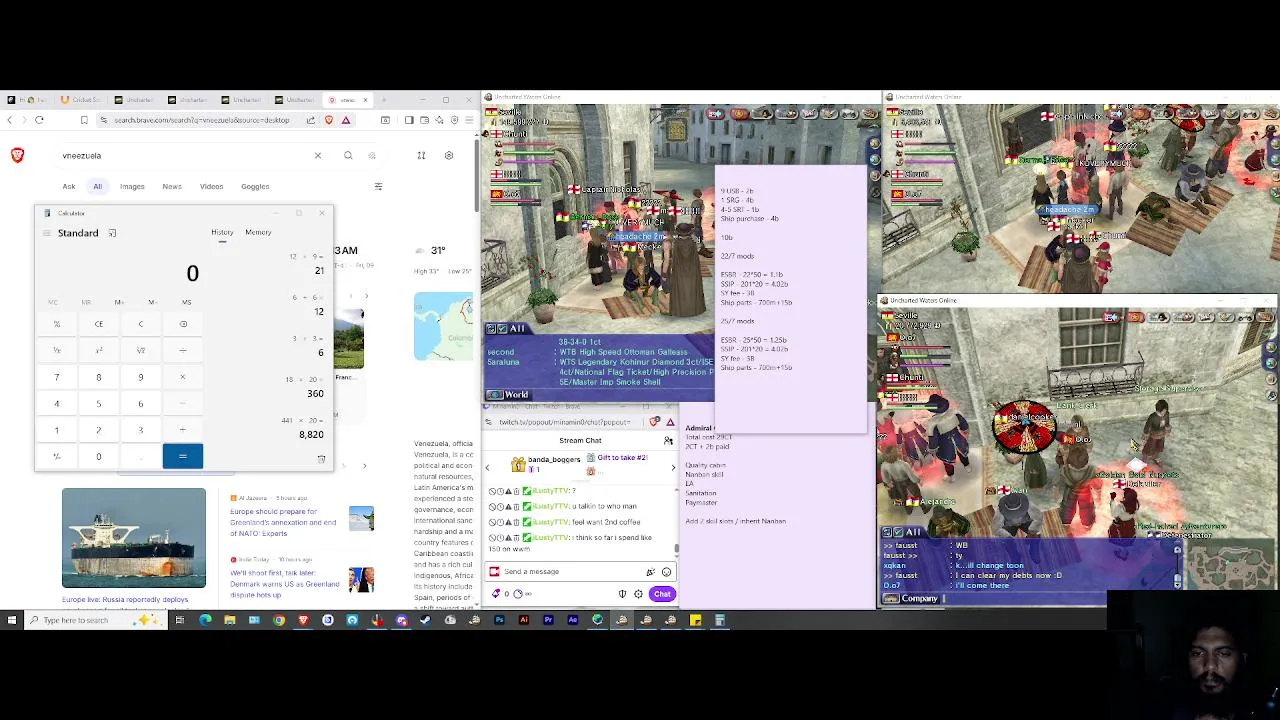Switch to the Cricket browser tab
This screenshot has height=720, width=1280.
tap(79, 100)
